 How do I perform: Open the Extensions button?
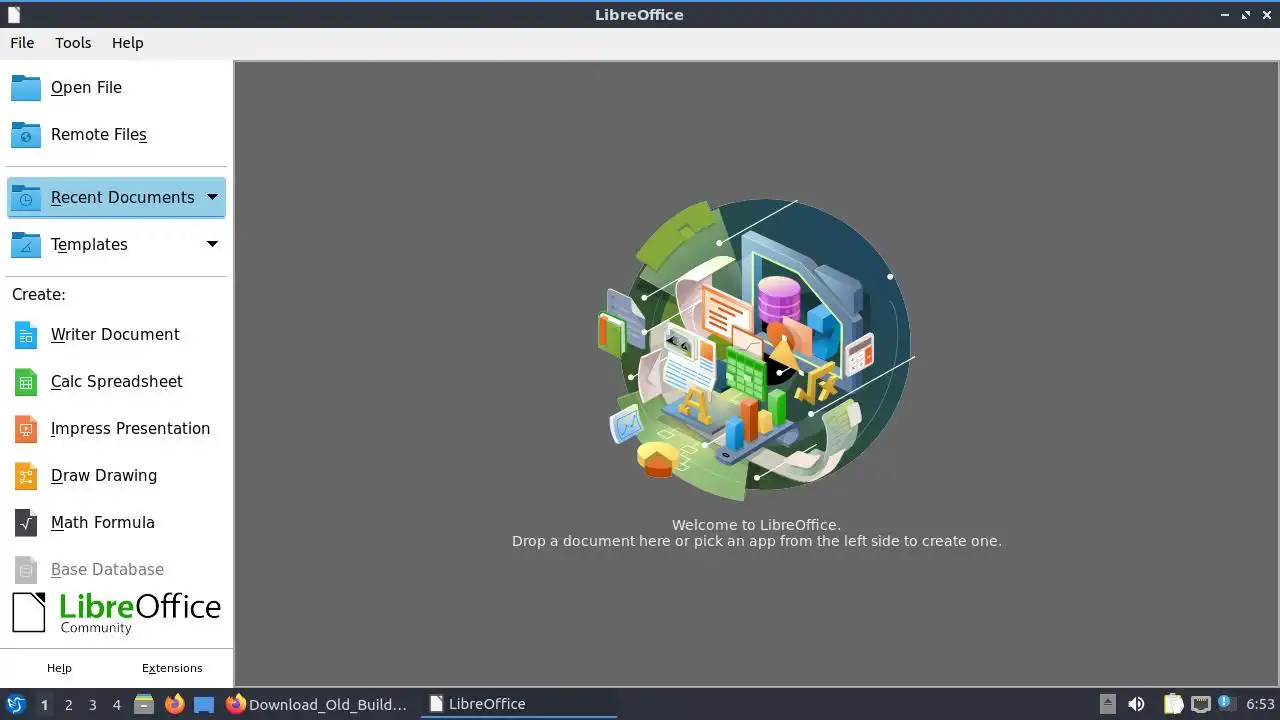(x=172, y=668)
